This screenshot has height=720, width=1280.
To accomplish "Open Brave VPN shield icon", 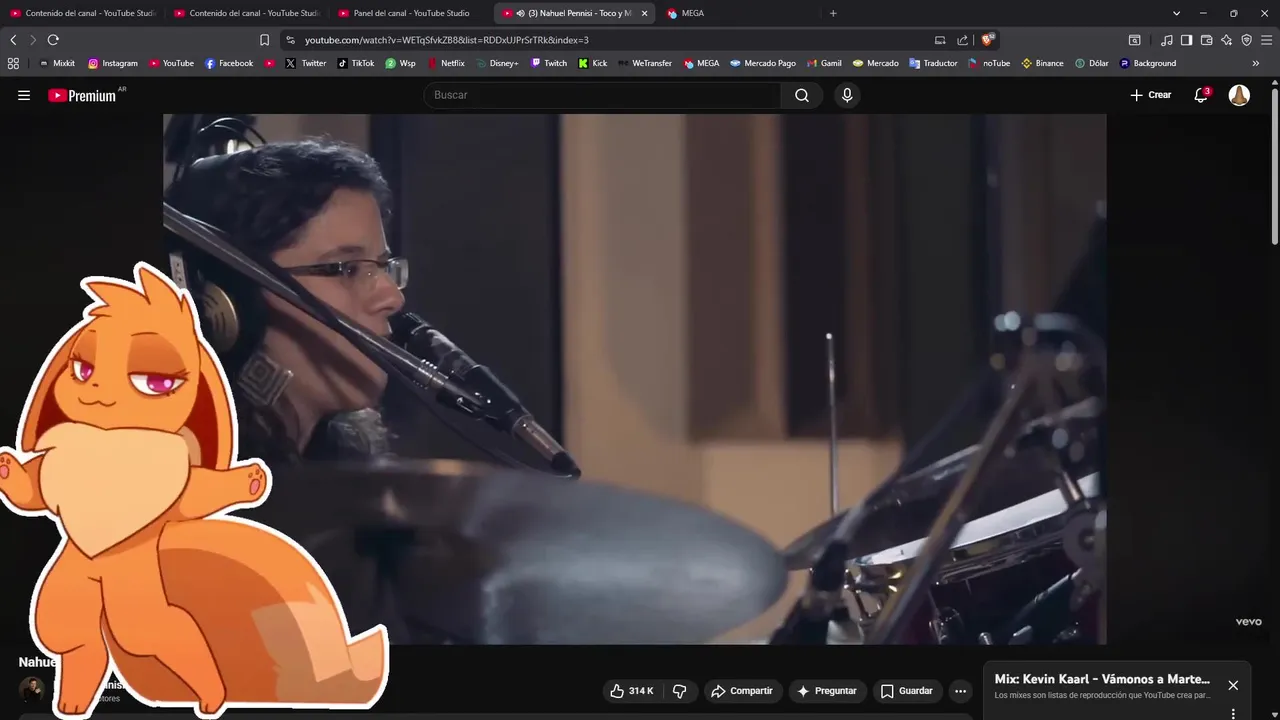I will click(1246, 40).
